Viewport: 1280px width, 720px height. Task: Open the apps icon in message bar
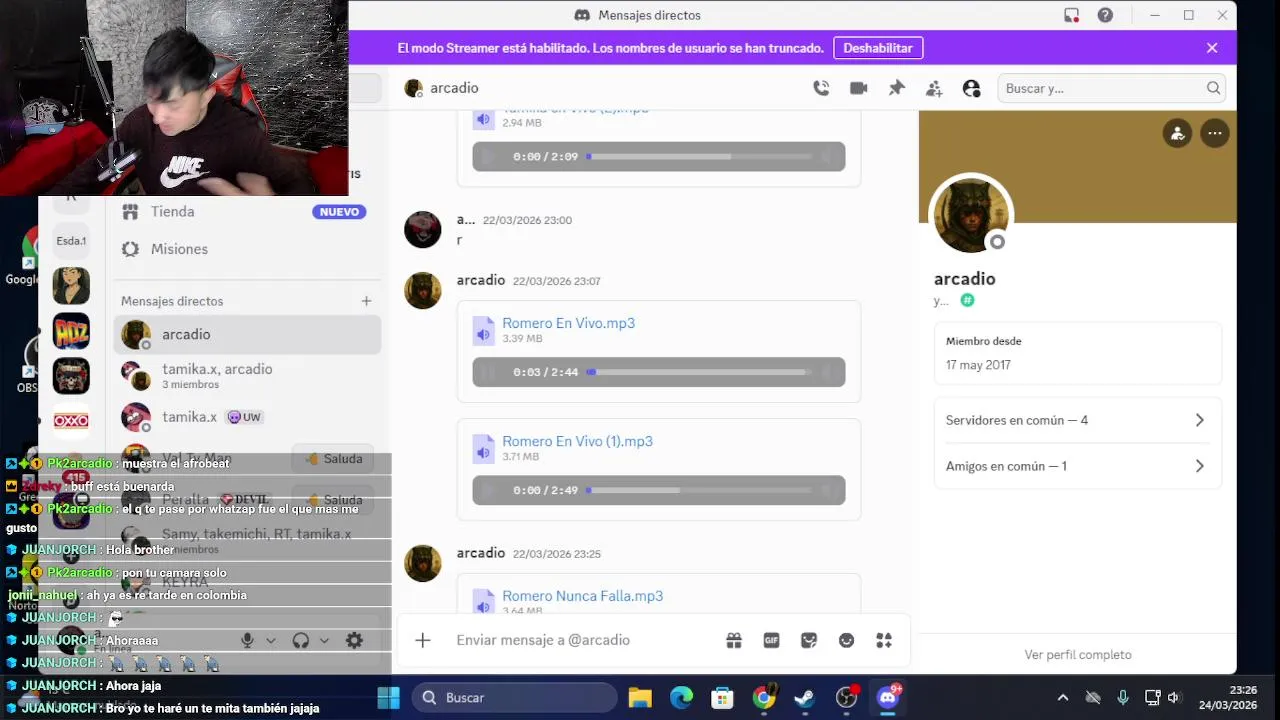click(x=884, y=640)
